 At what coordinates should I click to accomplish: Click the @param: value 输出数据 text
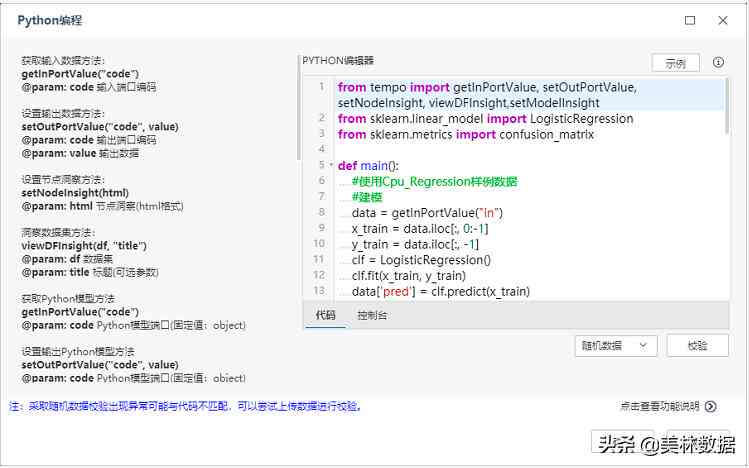pos(80,154)
